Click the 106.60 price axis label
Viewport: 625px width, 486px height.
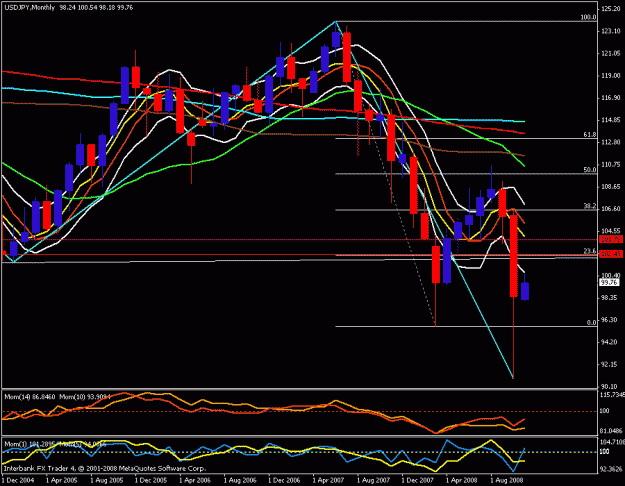pos(611,209)
